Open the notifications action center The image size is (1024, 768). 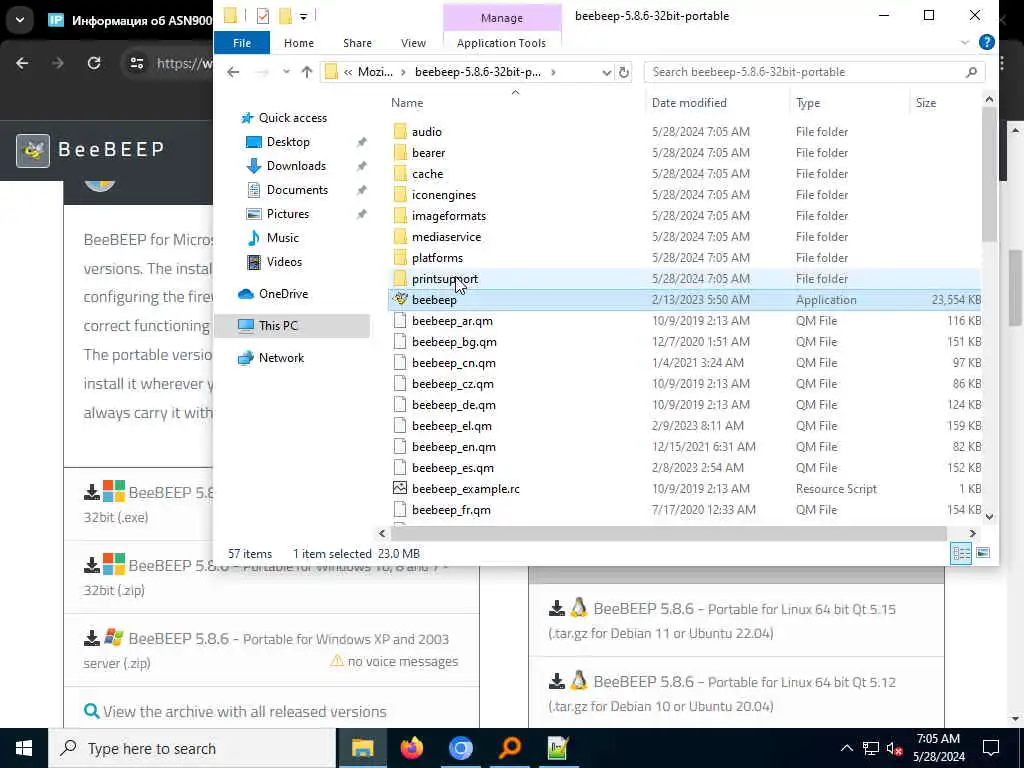point(991,748)
